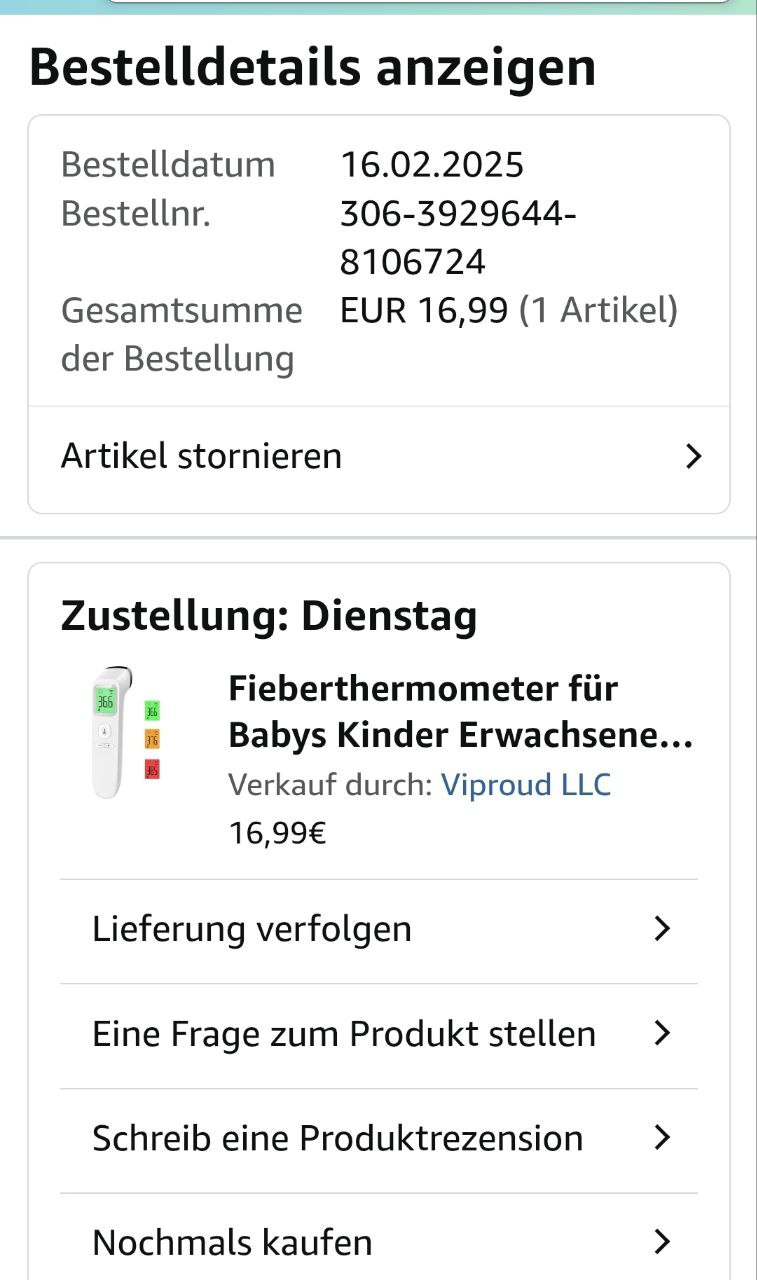Click the item price 16,99€

277,832
